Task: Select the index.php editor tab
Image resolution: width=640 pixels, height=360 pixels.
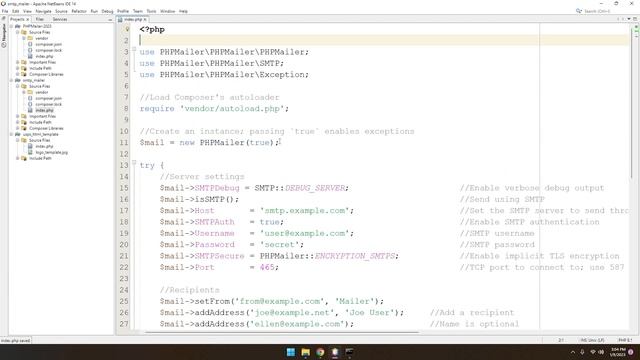Action: point(133,20)
